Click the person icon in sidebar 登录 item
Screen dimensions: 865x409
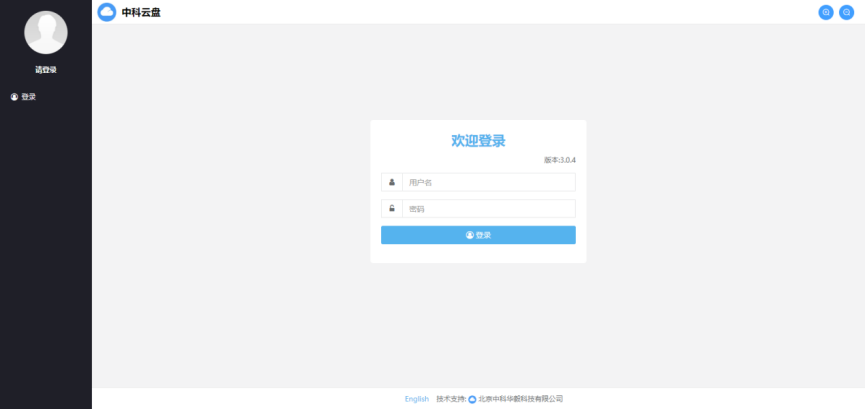coord(14,97)
